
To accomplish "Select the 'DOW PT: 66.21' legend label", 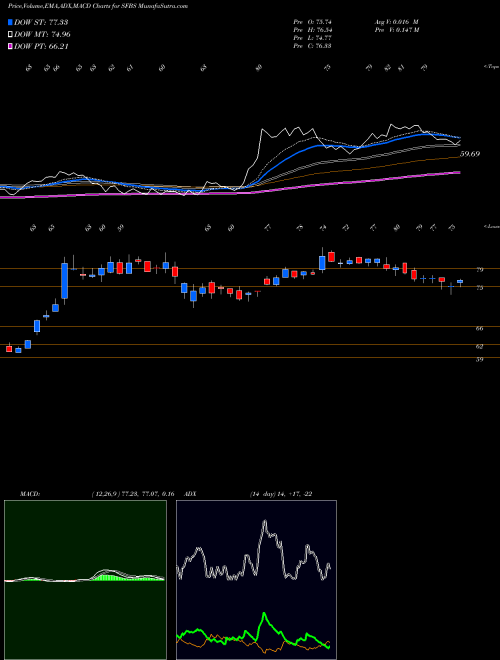I will 41,46.
